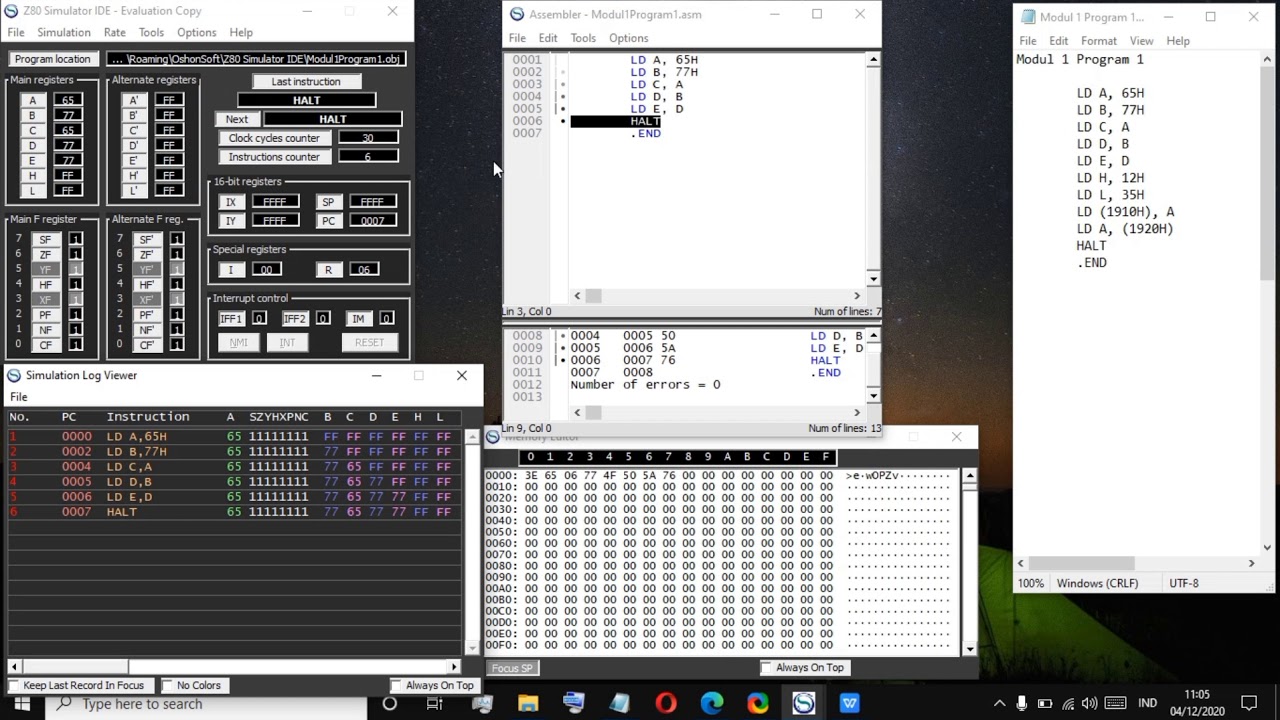Viewport: 1280px width, 720px height.
Task: Open the battery status tray icon
Action: (x=1045, y=704)
